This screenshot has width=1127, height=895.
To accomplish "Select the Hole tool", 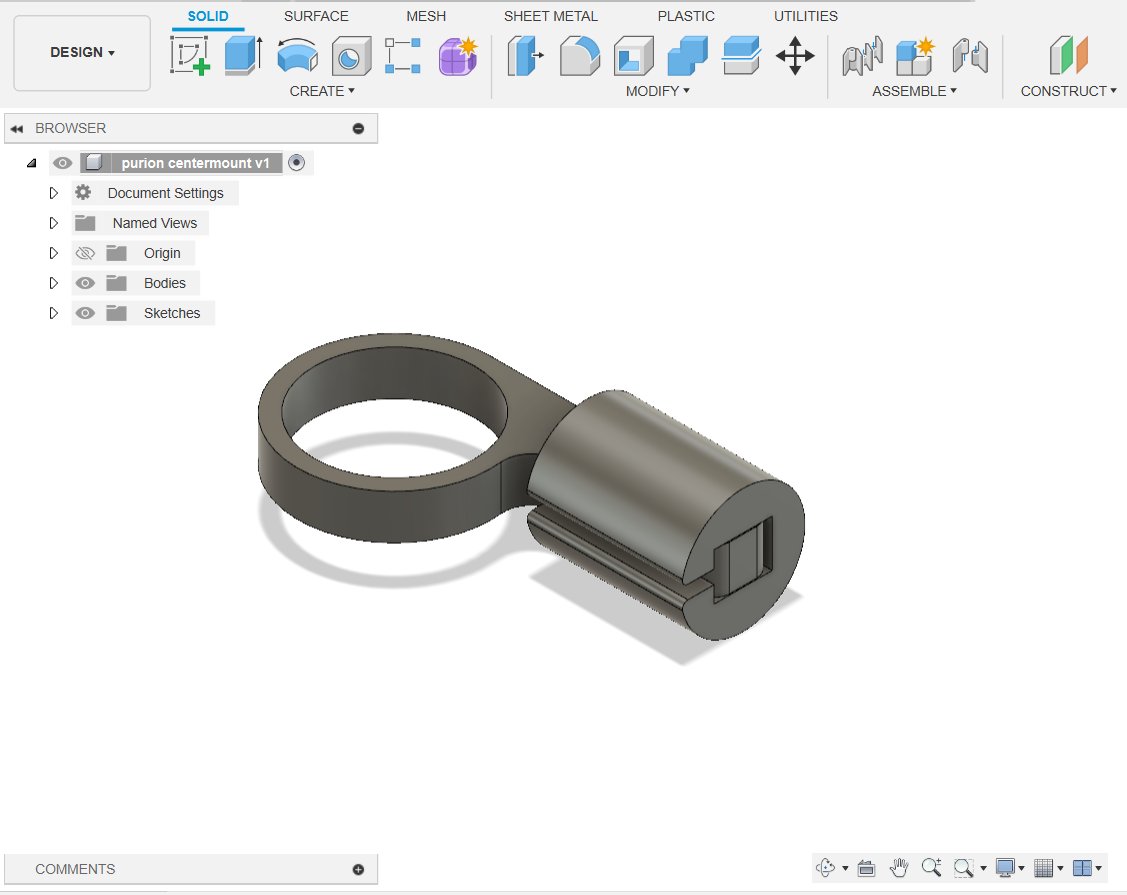I will [x=351, y=56].
